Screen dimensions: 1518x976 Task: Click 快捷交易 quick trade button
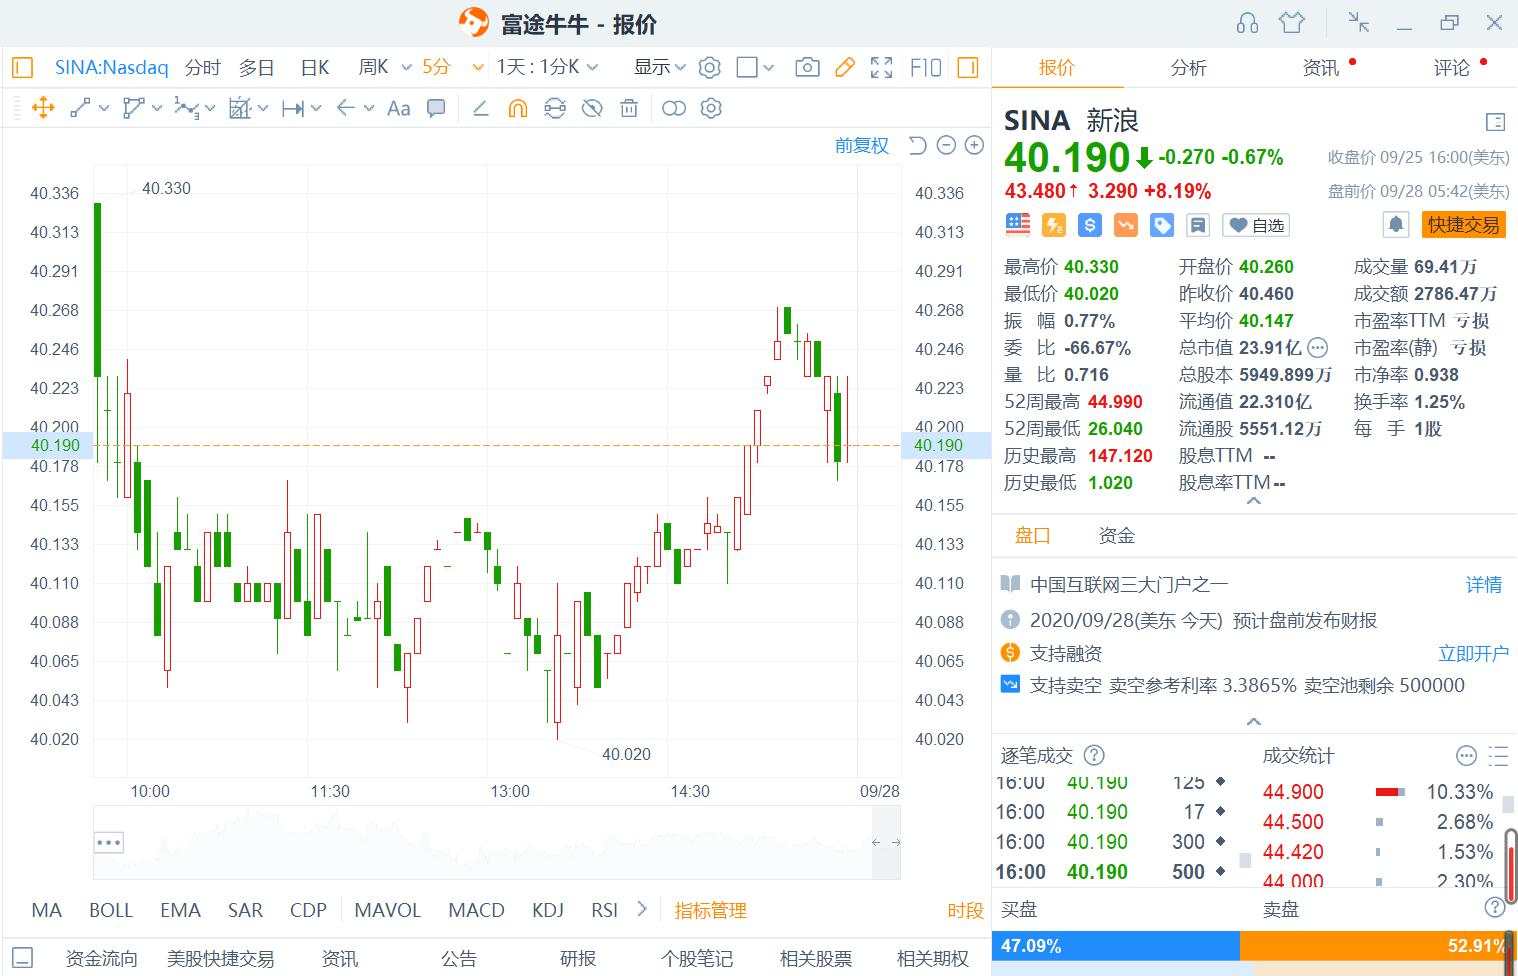(1464, 225)
